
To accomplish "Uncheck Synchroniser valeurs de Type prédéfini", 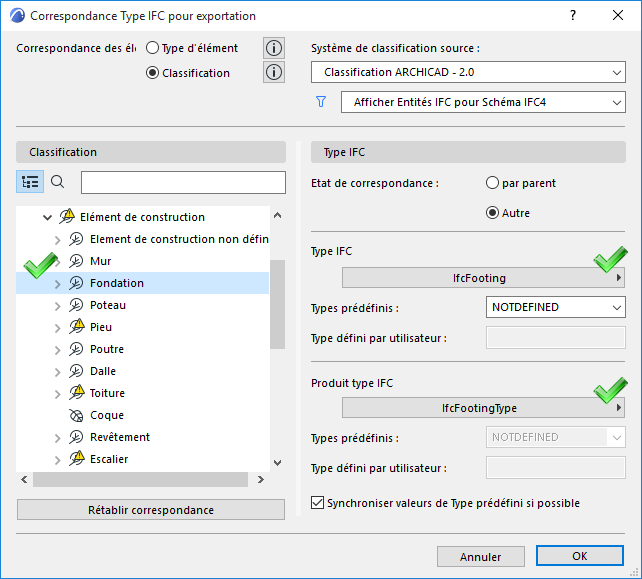I will click(318, 503).
